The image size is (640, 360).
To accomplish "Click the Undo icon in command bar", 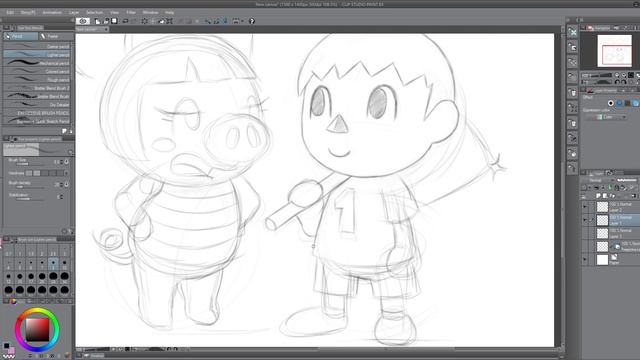I will coord(126,21).
